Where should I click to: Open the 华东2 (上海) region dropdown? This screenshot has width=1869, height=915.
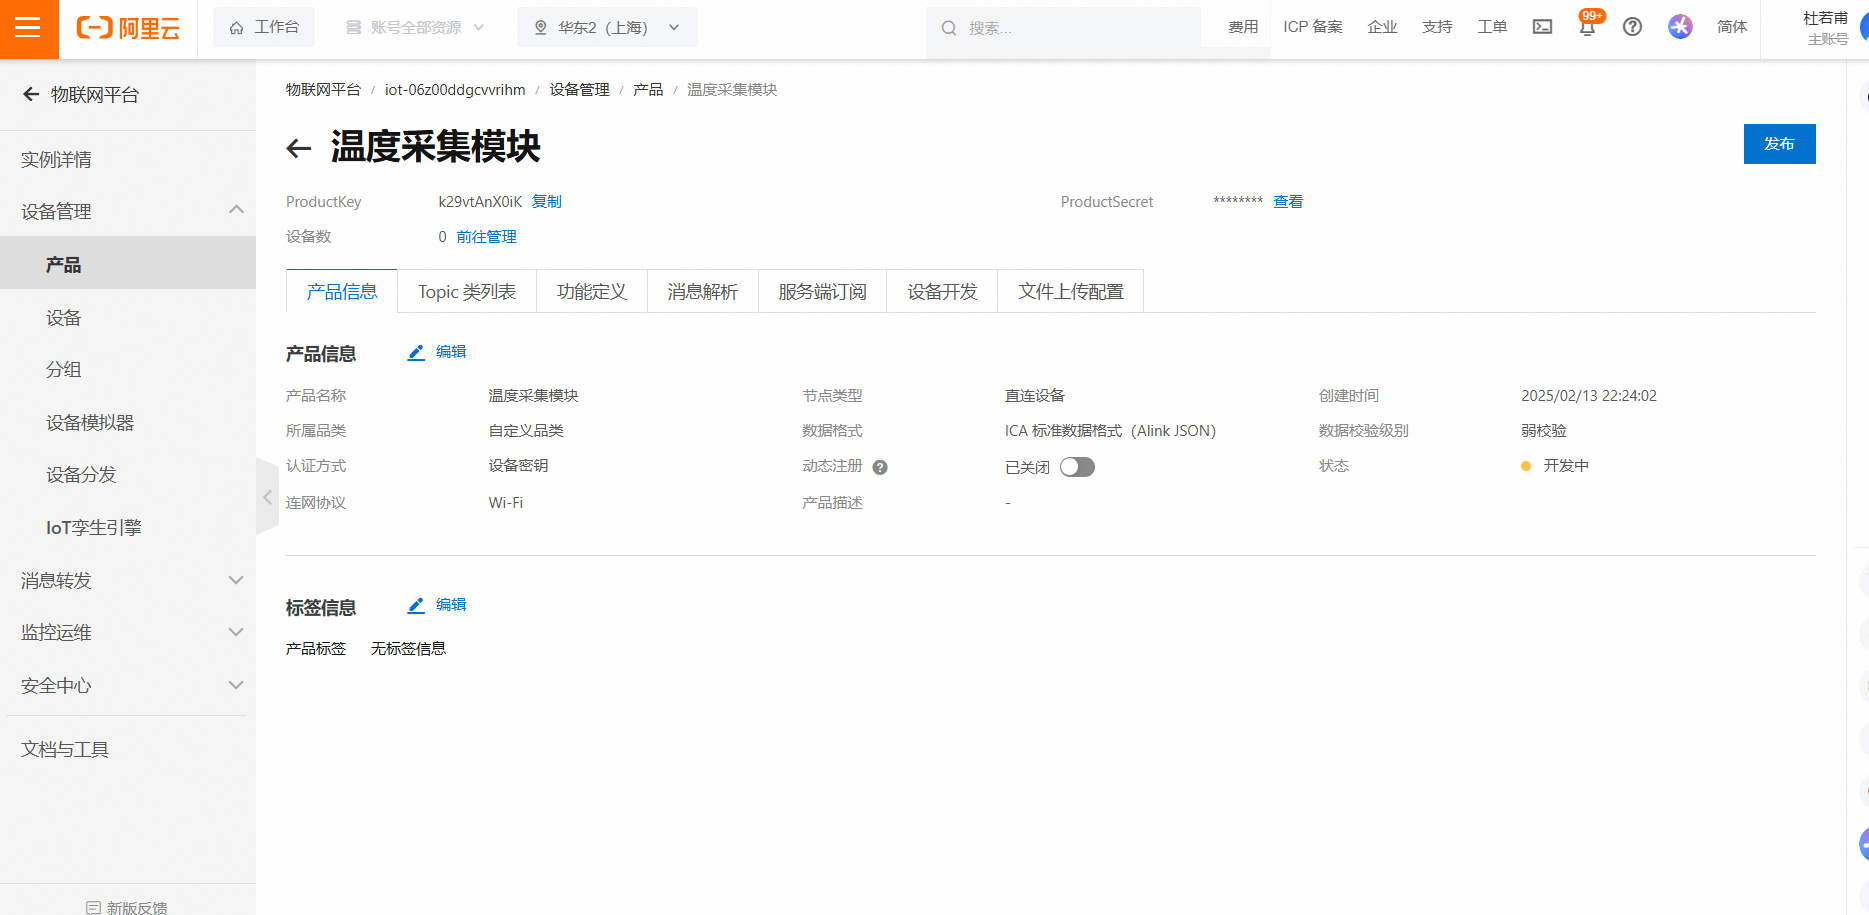607,27
